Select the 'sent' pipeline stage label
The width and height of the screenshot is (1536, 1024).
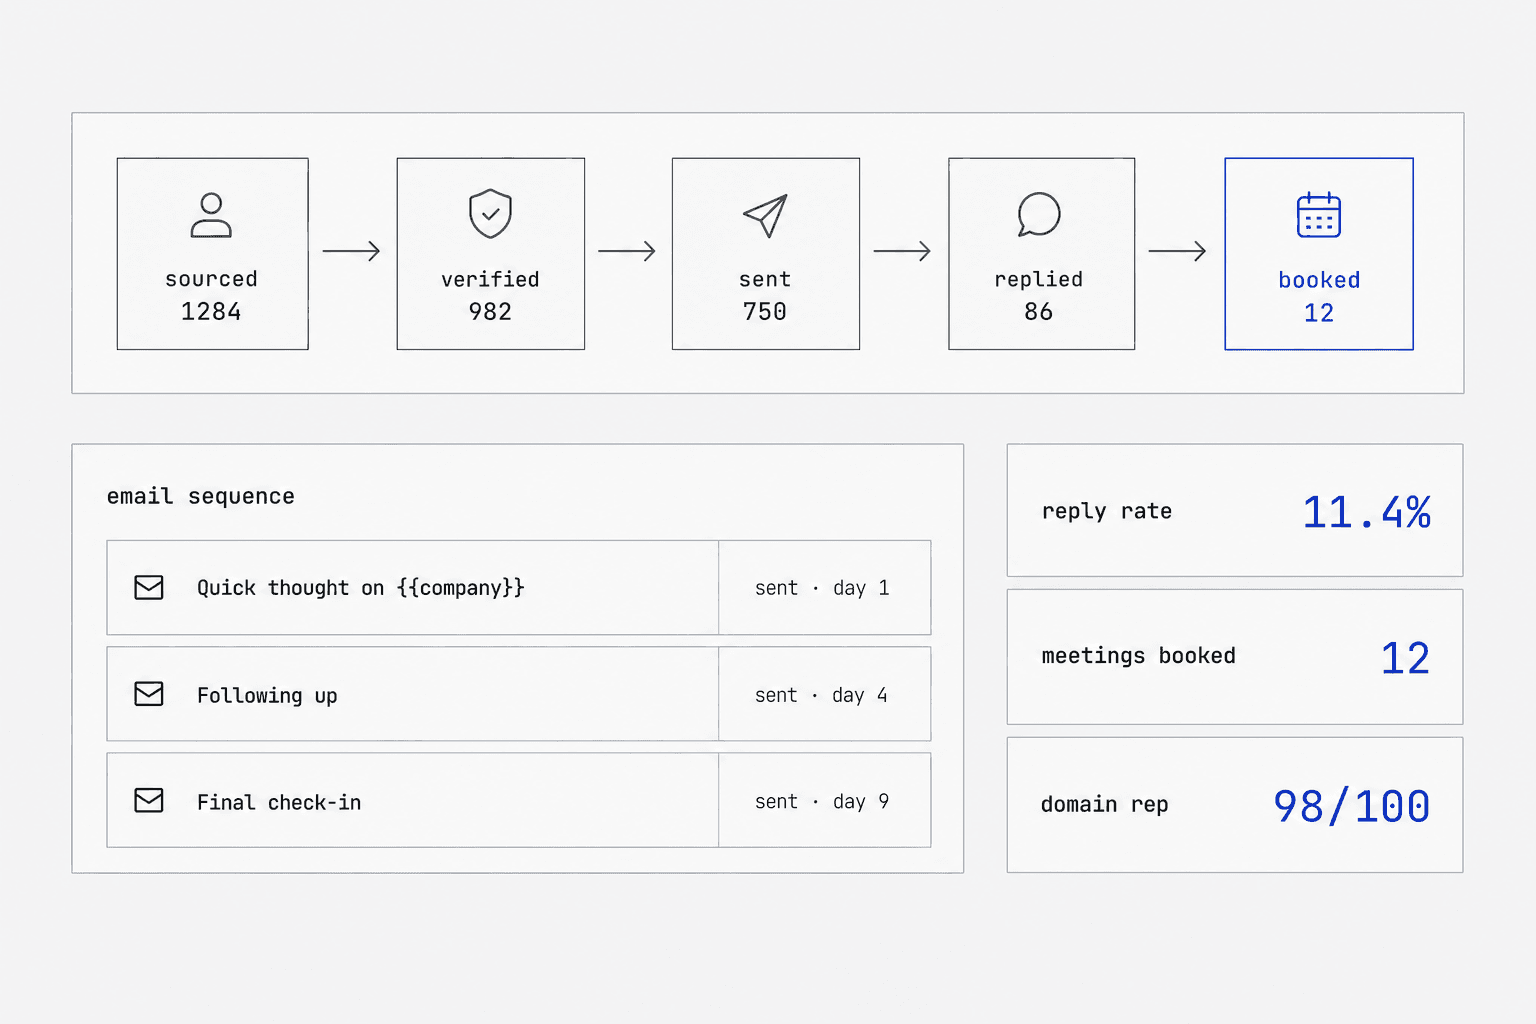click(x=765, y=279)
